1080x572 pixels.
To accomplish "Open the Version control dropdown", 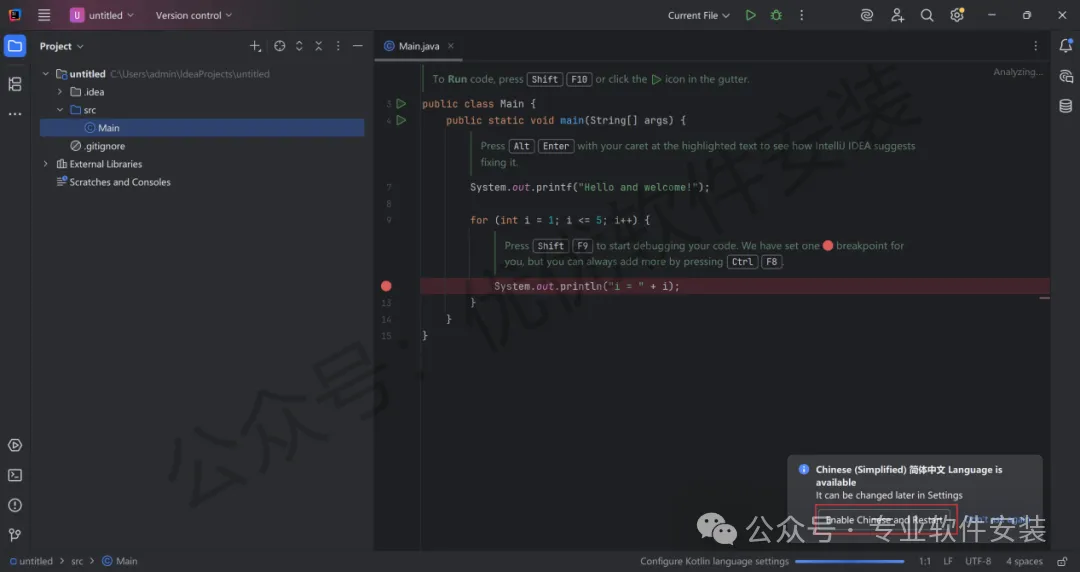I will (x=194, y=15).
